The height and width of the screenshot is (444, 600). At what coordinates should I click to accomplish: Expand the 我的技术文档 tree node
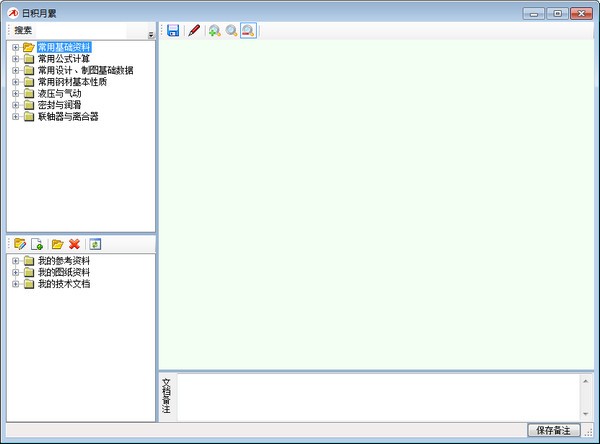point(15,284)
